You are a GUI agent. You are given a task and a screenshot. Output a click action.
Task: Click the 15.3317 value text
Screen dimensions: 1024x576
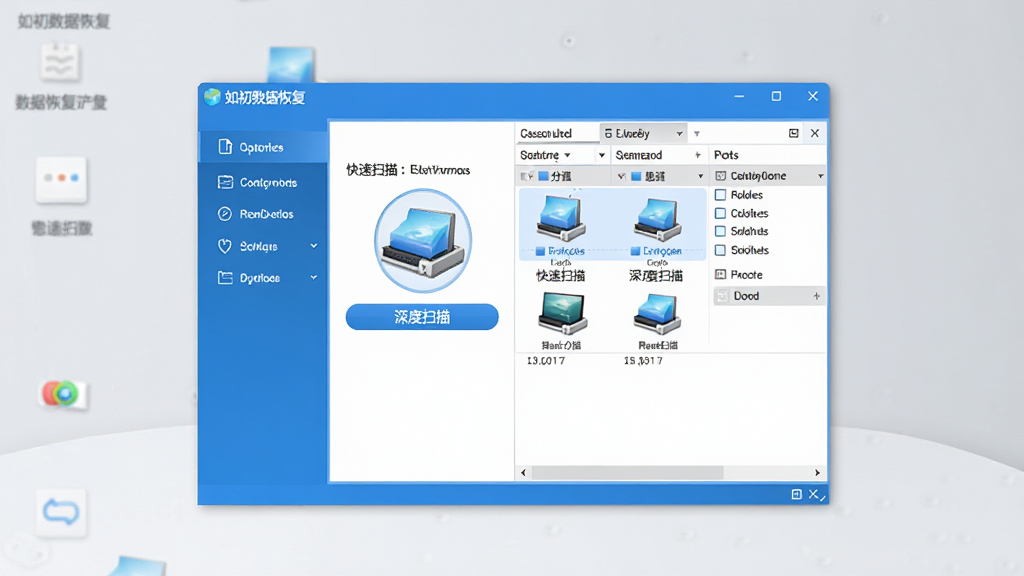click(643, 360)
